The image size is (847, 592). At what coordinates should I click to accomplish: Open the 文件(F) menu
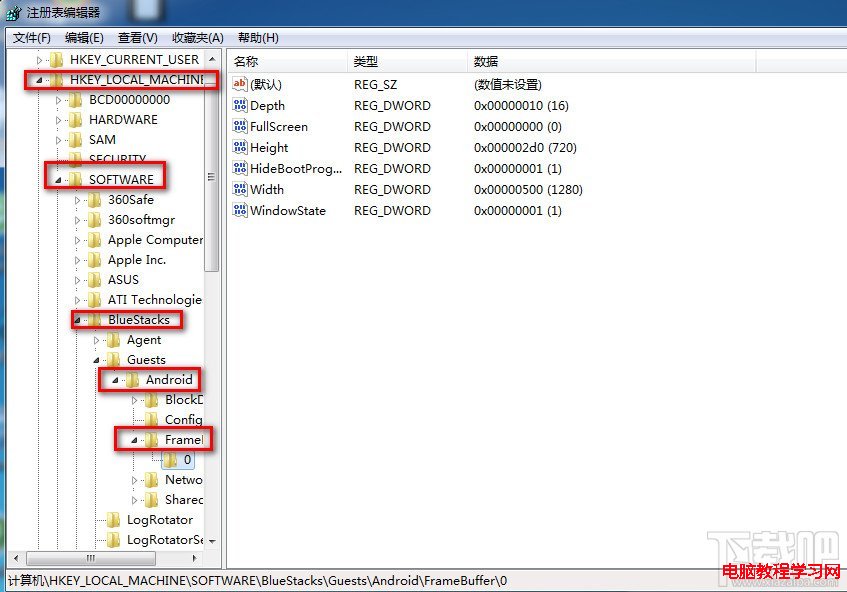[32, 38]
